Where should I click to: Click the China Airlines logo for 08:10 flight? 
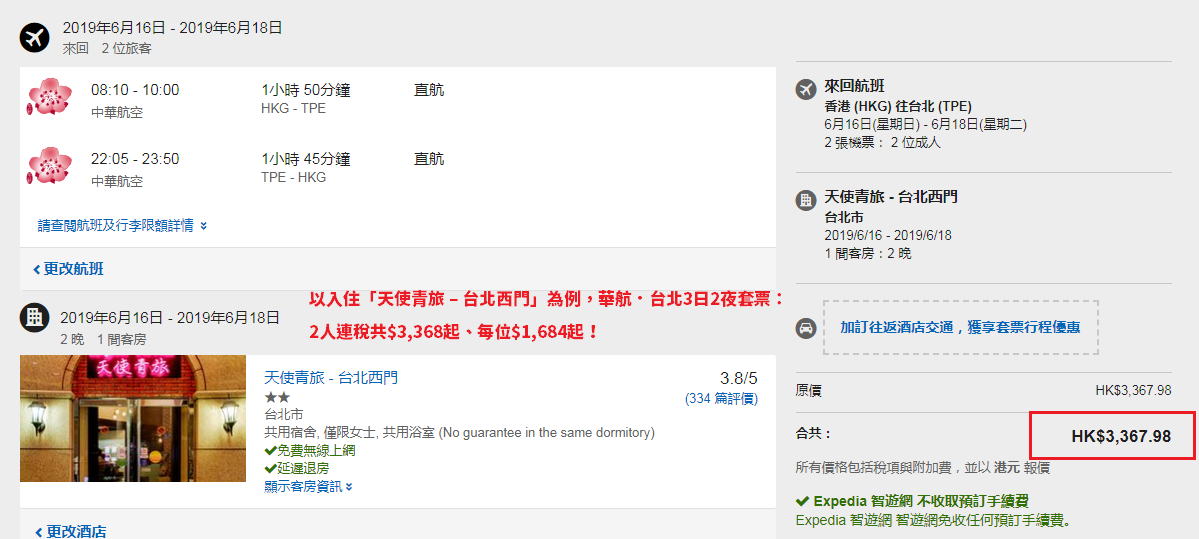pos(49,97)
